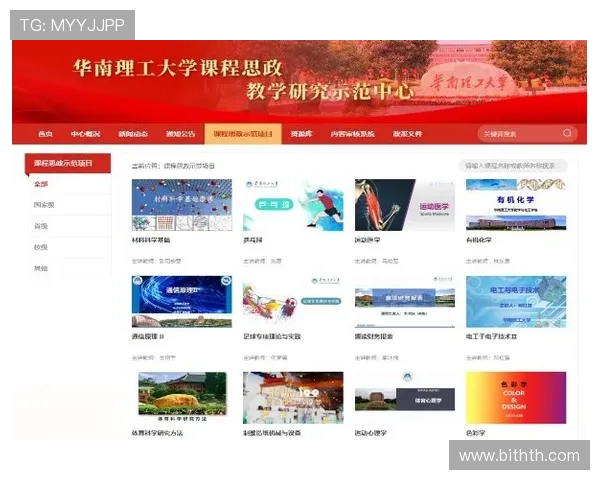The width and height of the screenshot is (600, 480).
Task: Click the 色彩学 title link
Action: (x=476, y=433)
